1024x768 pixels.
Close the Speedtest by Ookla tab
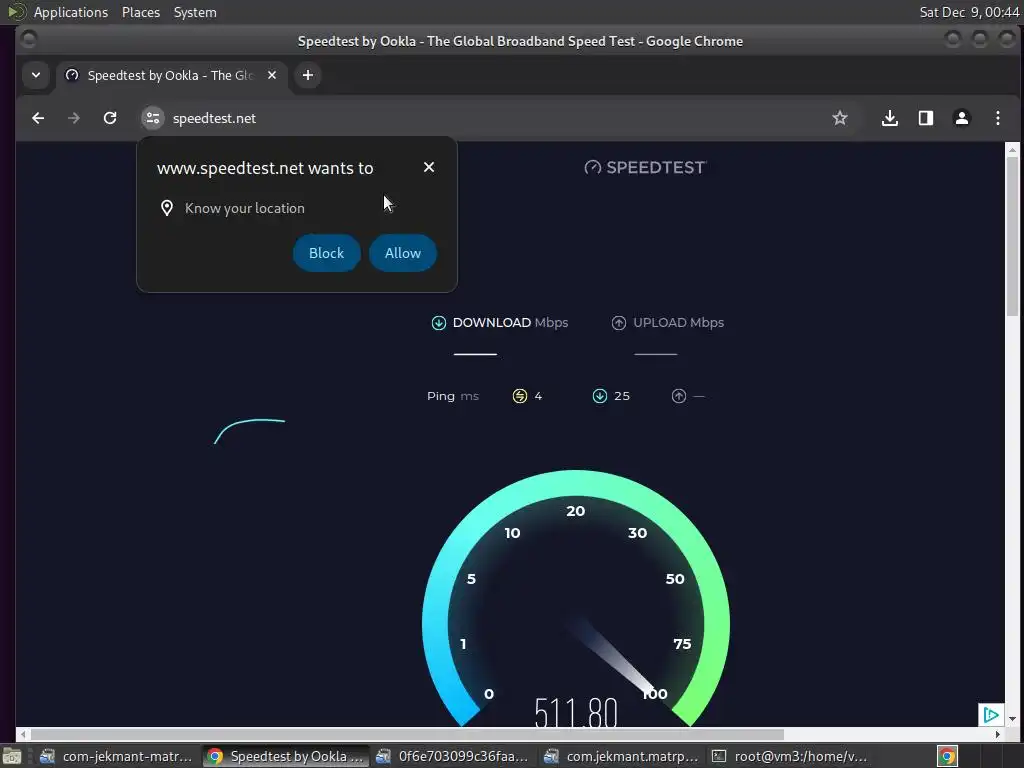(x=272, y=75)
